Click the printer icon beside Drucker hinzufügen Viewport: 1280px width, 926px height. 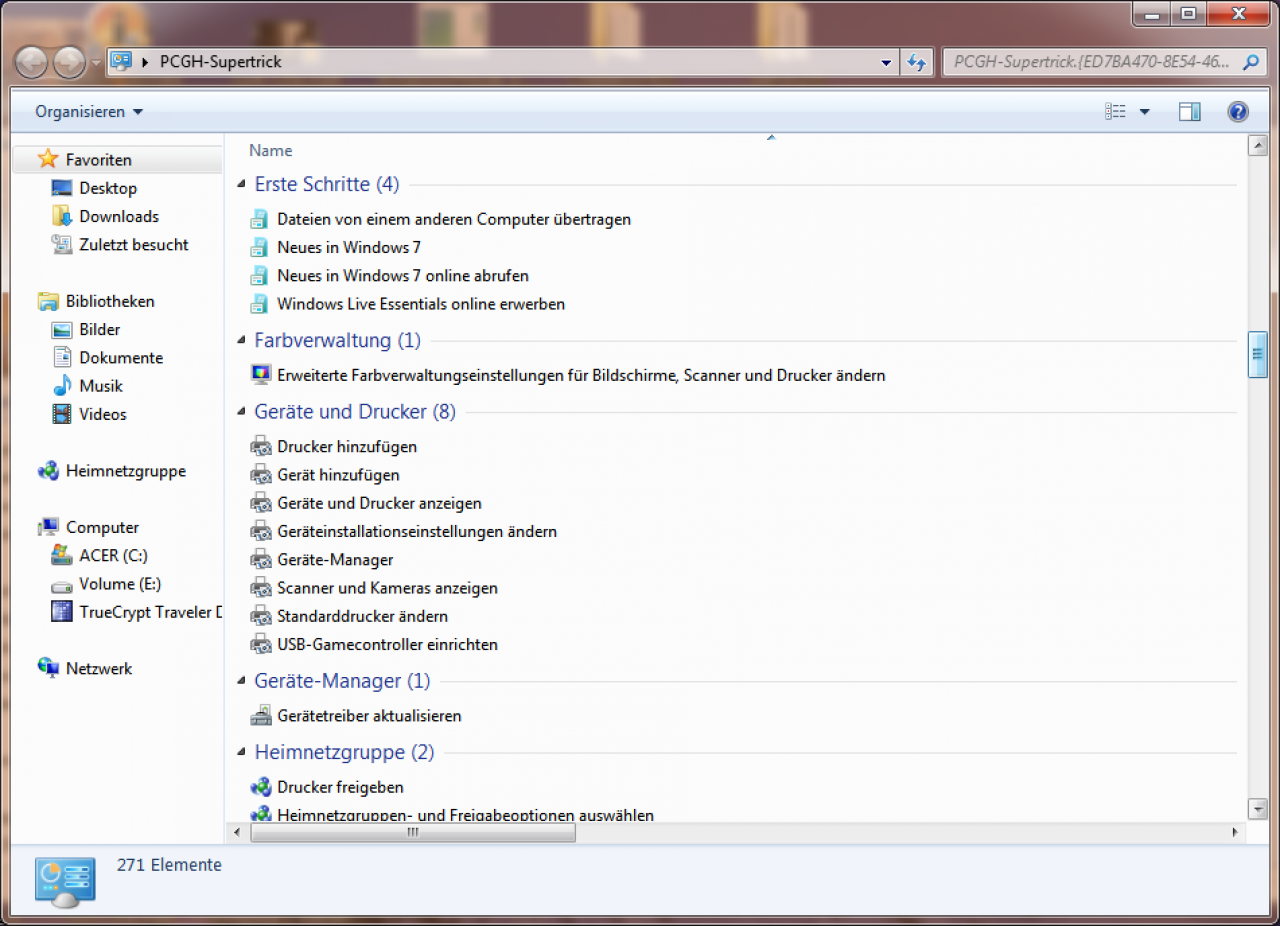[261, 446]
